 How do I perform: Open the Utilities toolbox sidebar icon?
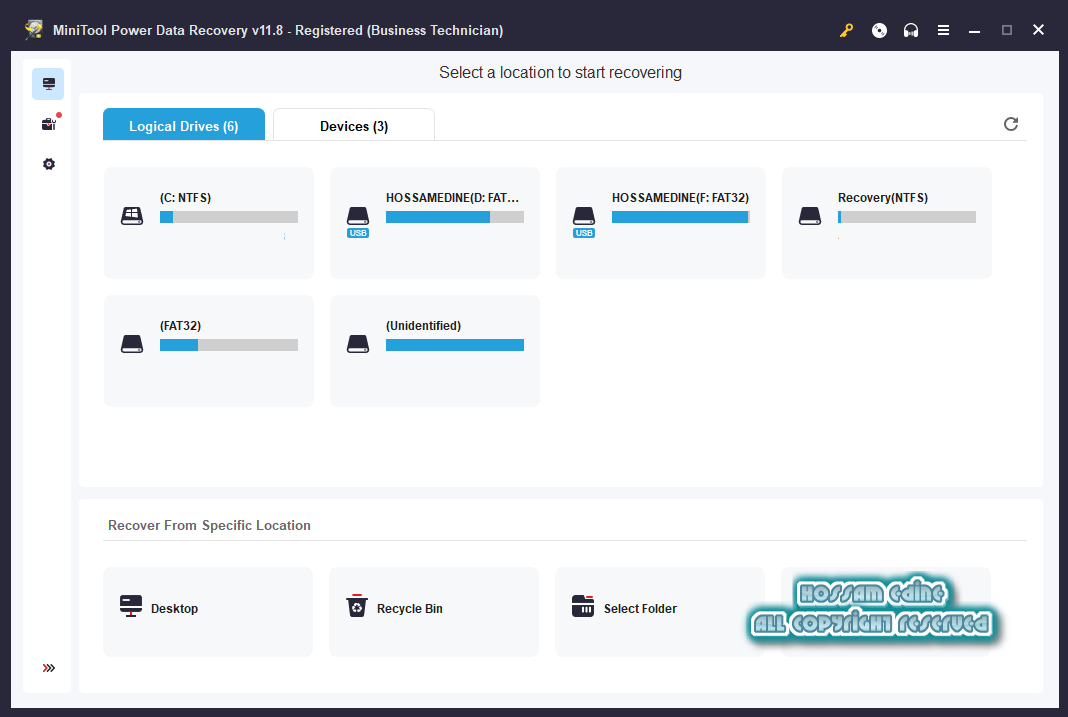48,124
